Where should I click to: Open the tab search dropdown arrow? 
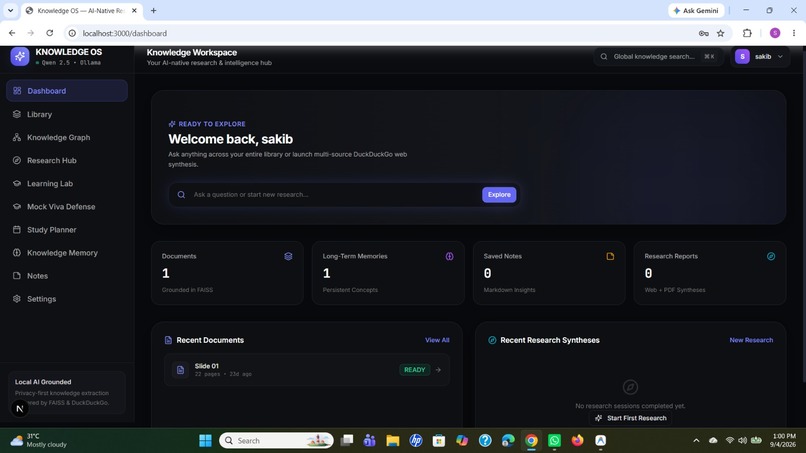click(x=10, y=10)
